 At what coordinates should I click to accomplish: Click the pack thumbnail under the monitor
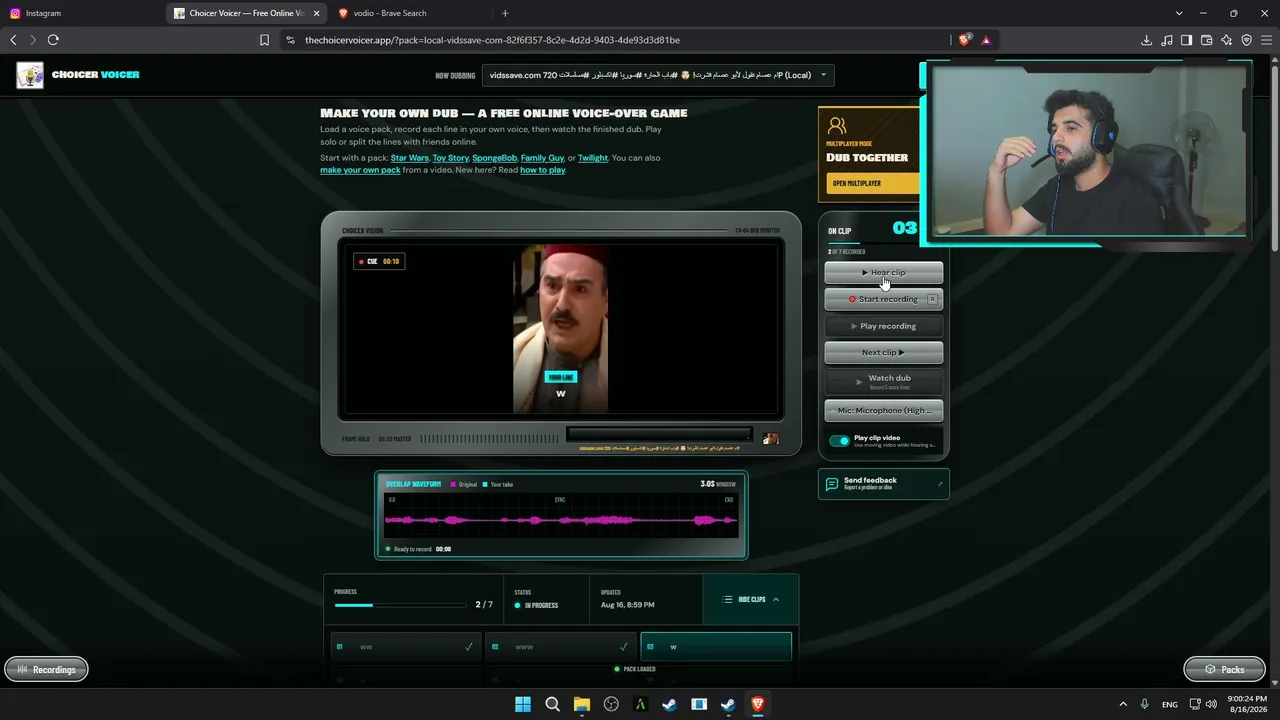[770, 438]
